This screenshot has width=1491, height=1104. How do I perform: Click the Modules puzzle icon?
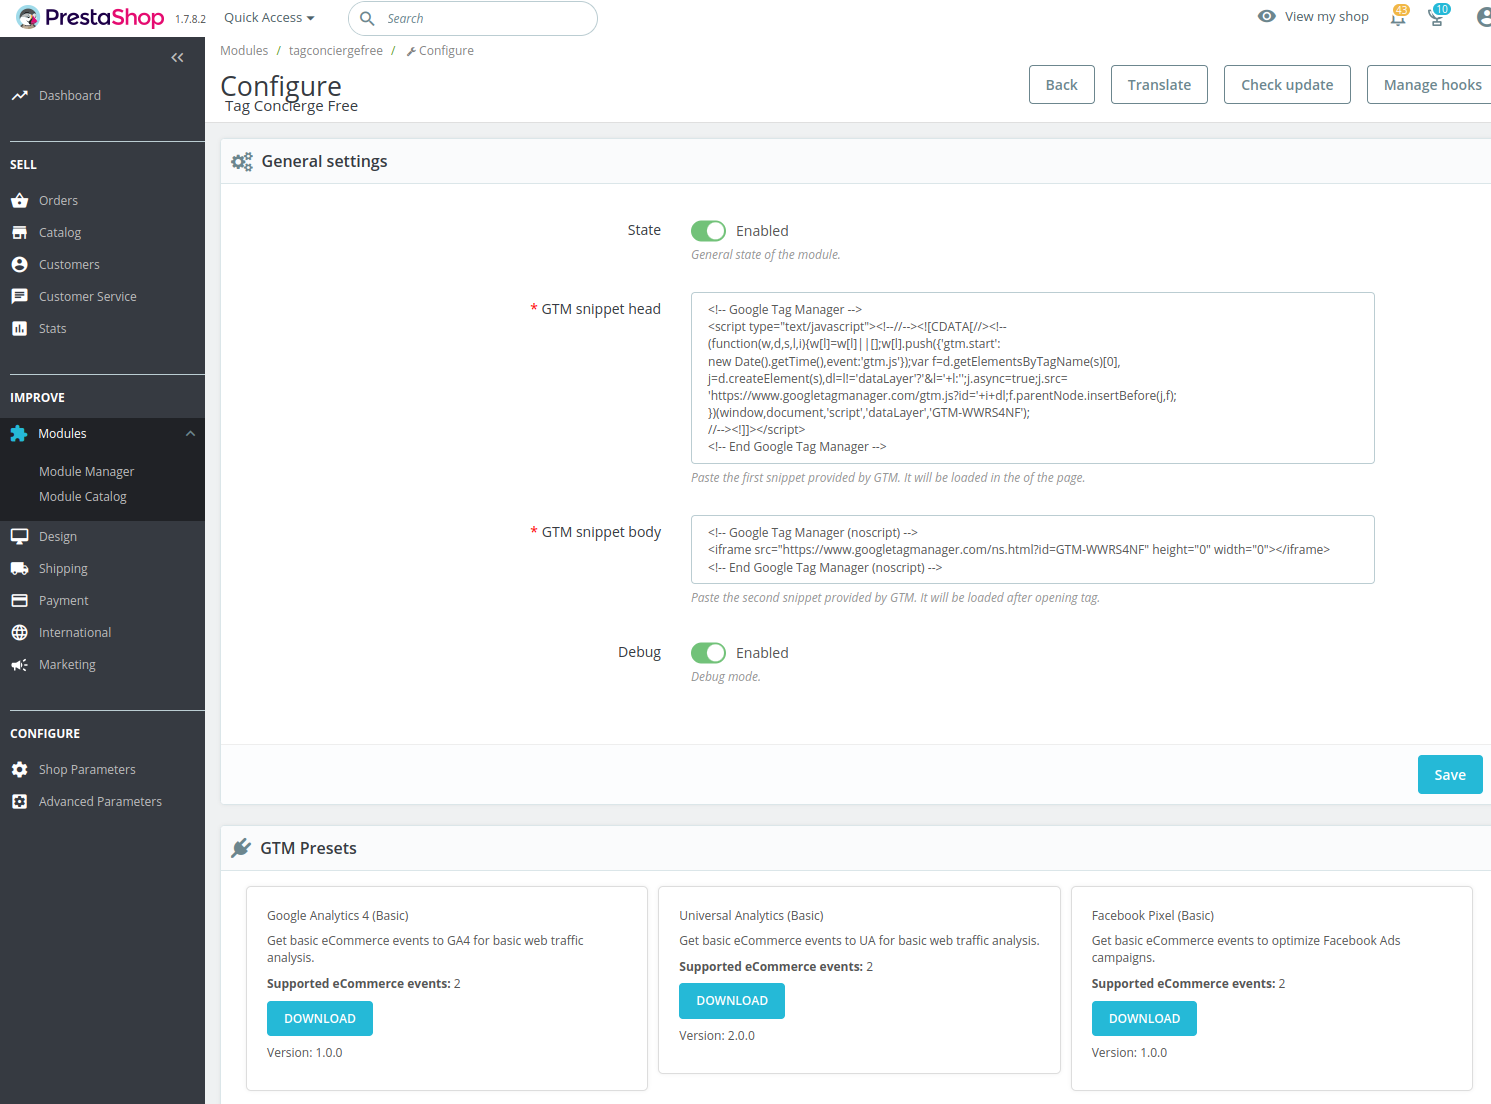pyautogui.click(x=19, y=434)
